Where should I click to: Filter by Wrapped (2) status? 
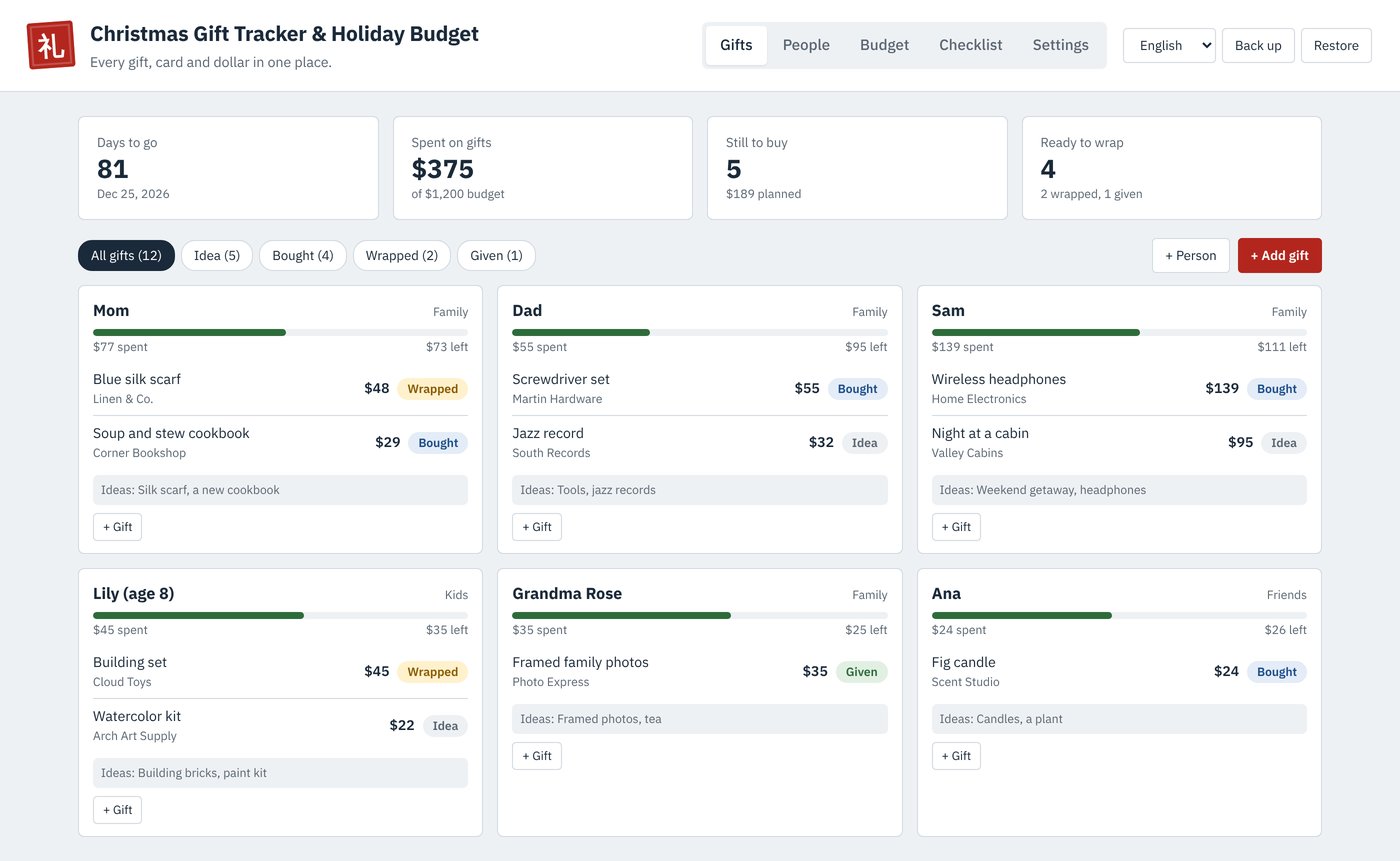point(402,255)
